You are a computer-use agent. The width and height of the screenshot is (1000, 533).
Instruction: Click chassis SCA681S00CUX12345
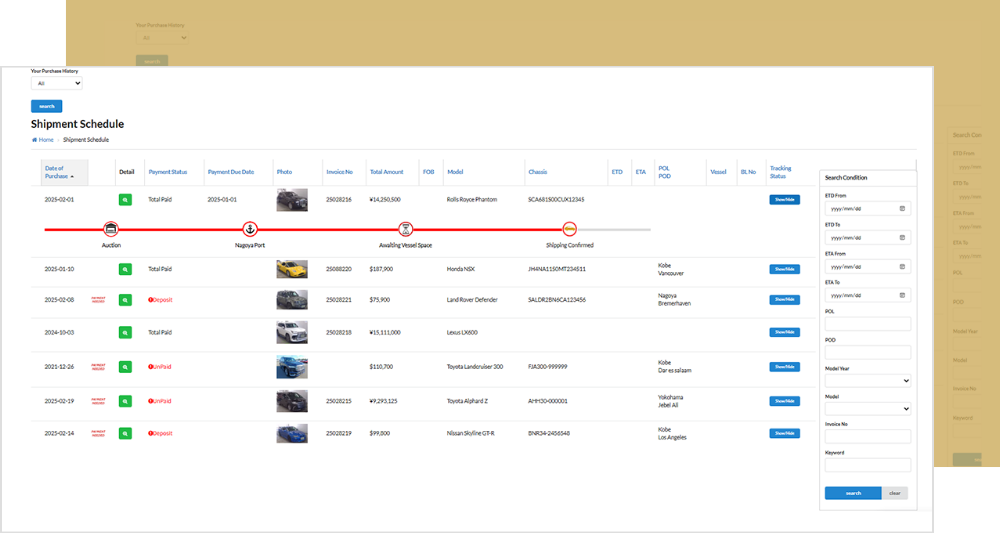click(556, 200)
